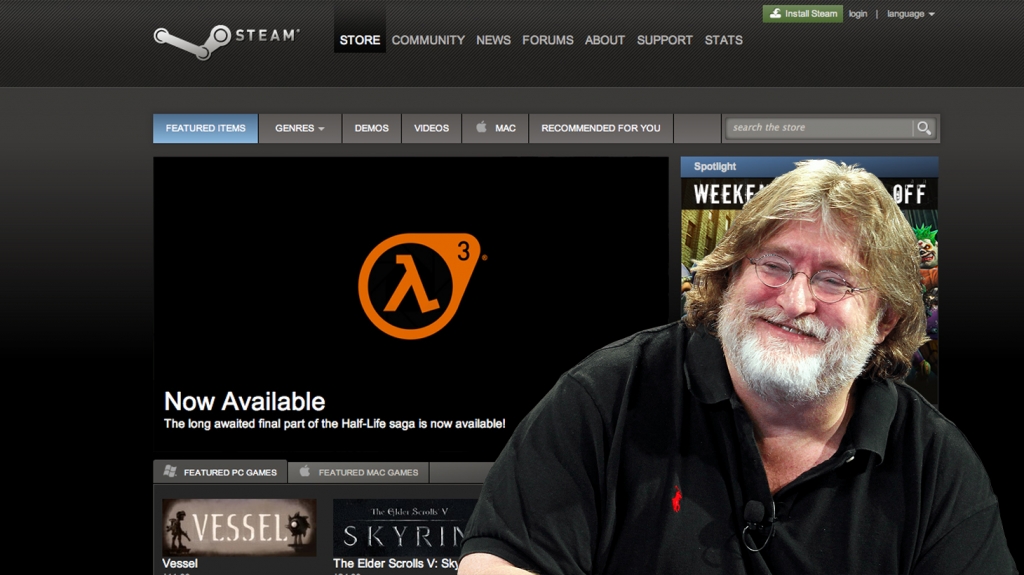Click the search magnifying glass icon
This screenshot has height=575, width=1024.
point(924,128)
